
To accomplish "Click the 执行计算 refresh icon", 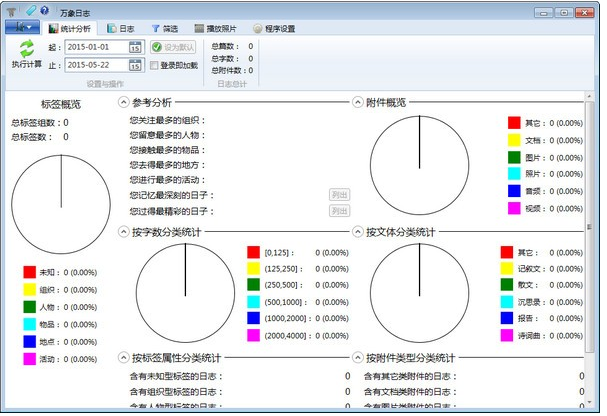I will (x=27, y=49).
